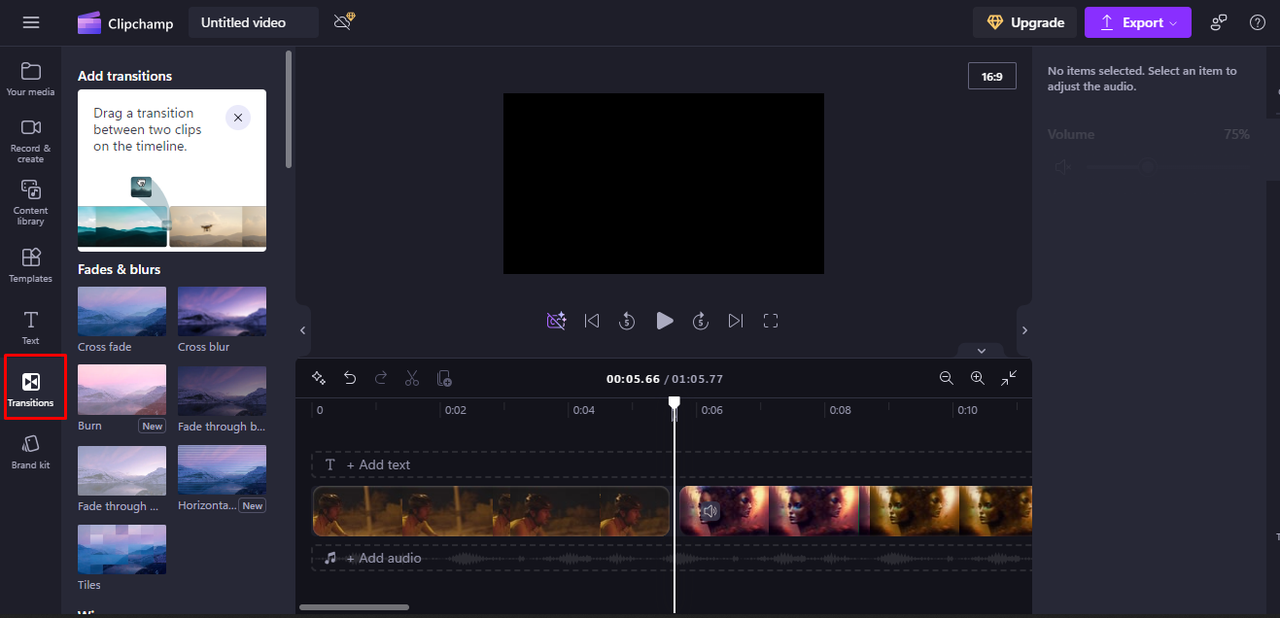
Task: Click the 0:08 mark on the timeline ruler
Action: [x=840, y=410]
